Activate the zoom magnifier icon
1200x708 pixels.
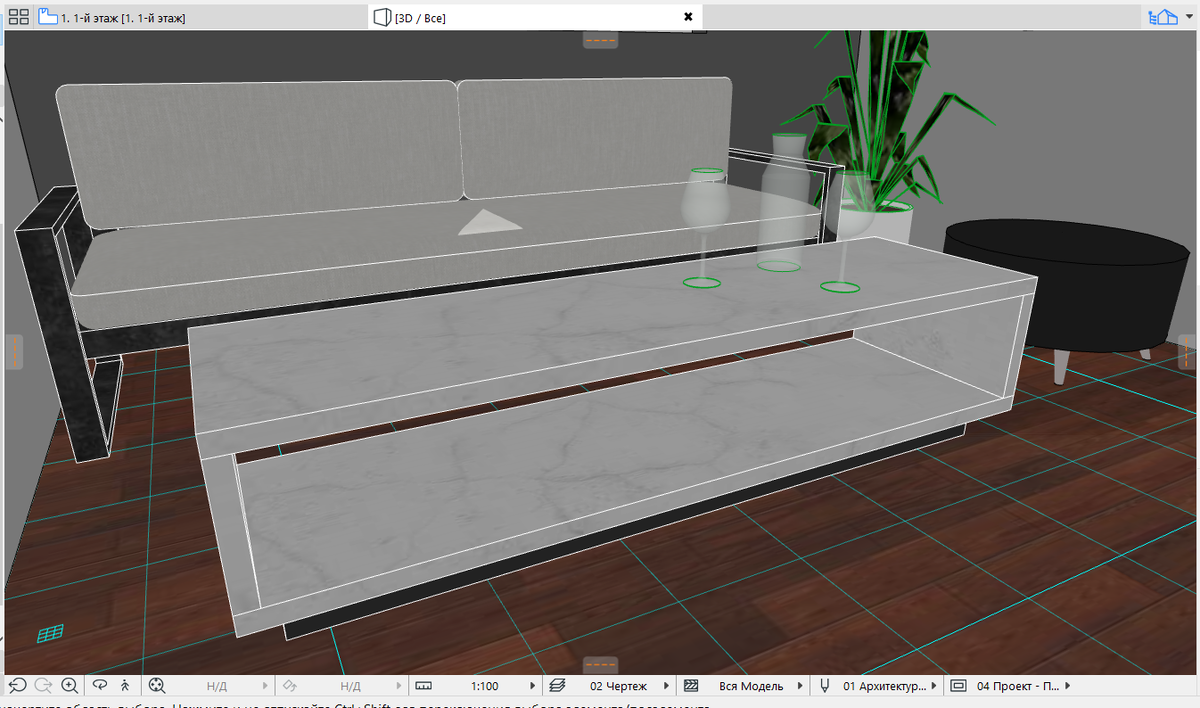tap(70, 686)
